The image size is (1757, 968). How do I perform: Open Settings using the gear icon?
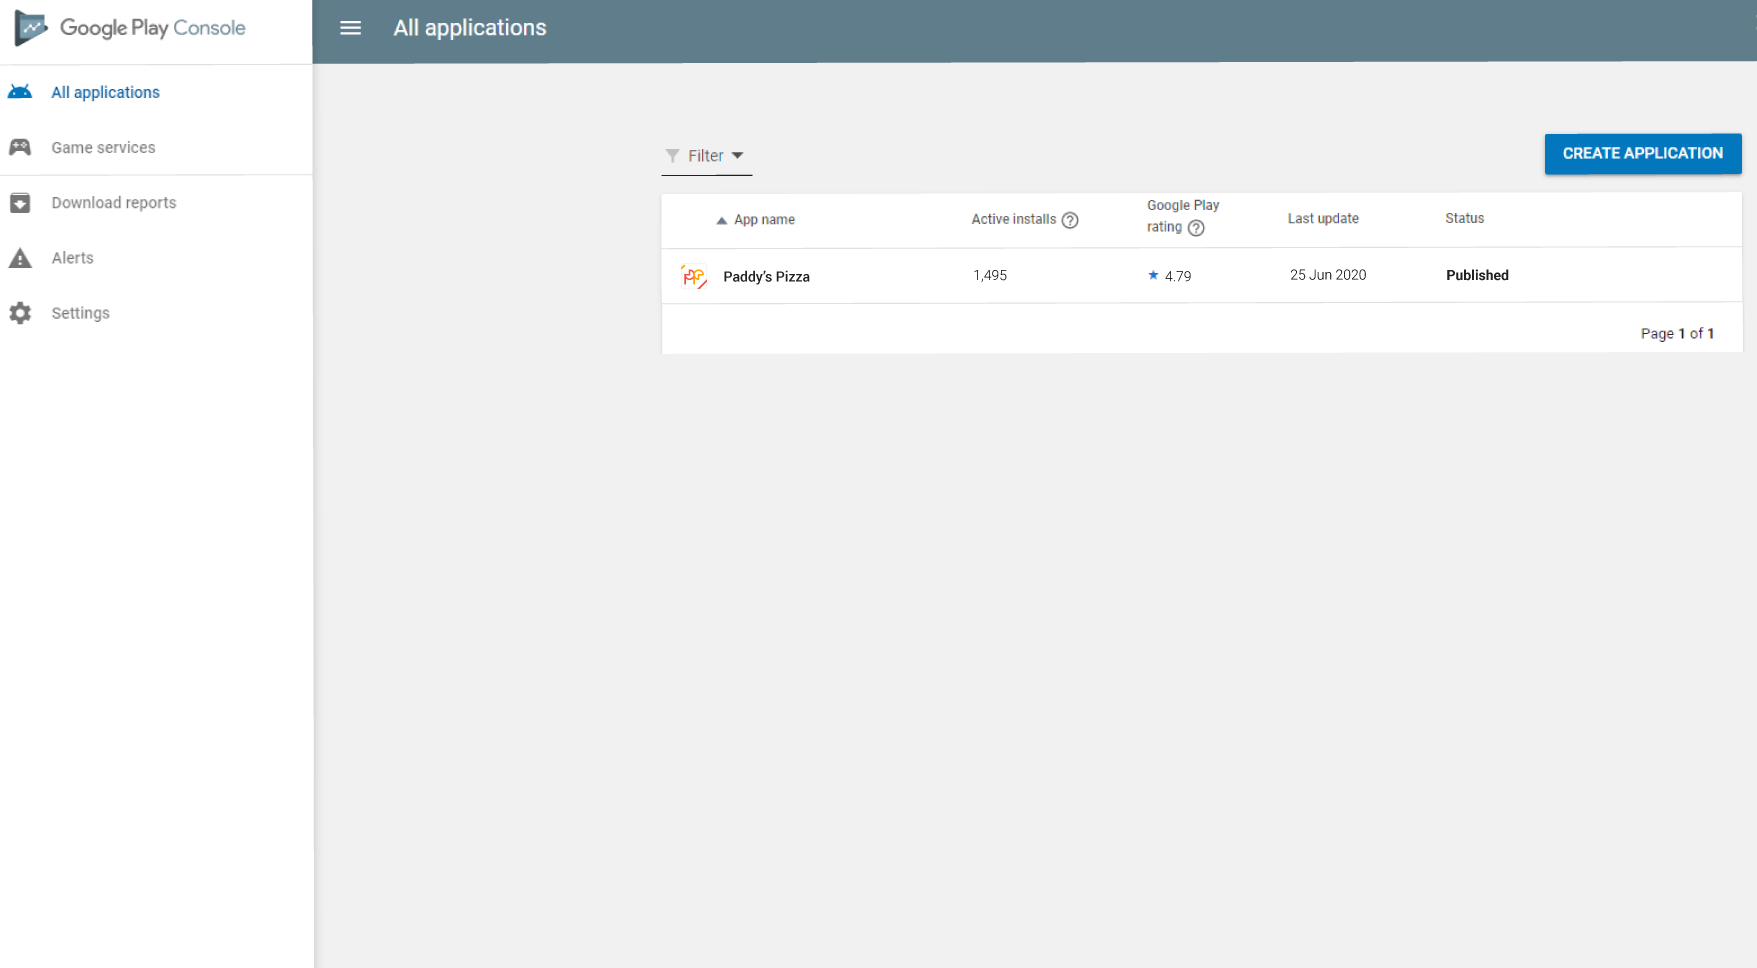[x=21, y=312]
